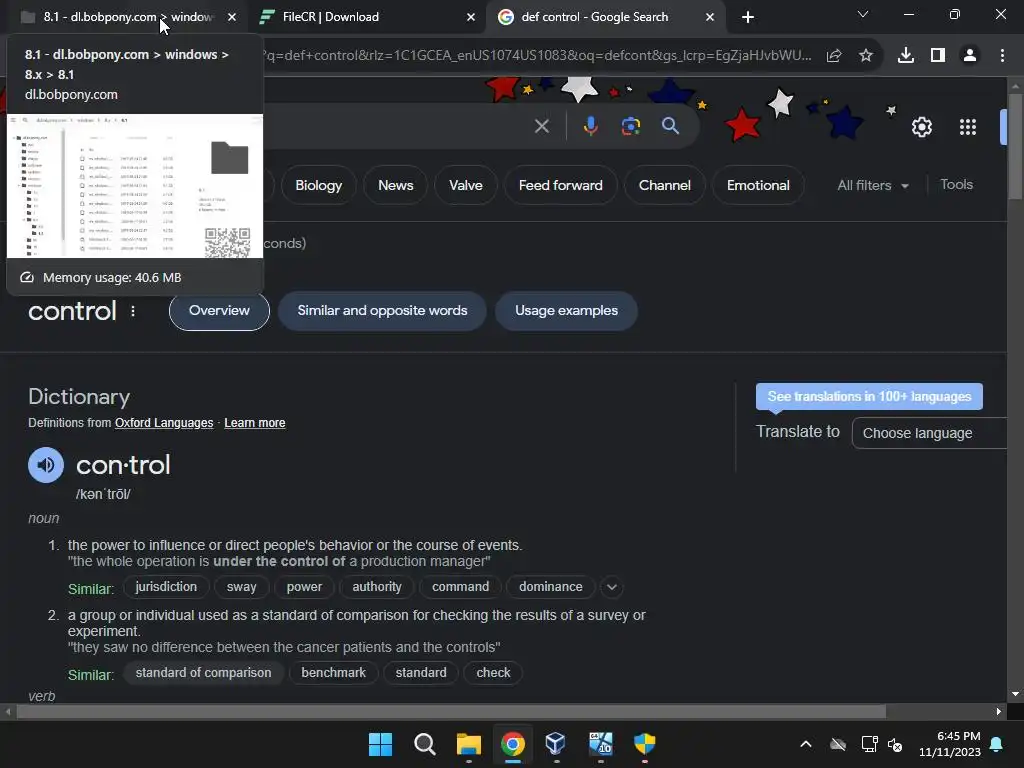The height and width of the screenshot is (768, 1024).
Task: Expand the All filters dropdown
Action: (x=873, y=185)
